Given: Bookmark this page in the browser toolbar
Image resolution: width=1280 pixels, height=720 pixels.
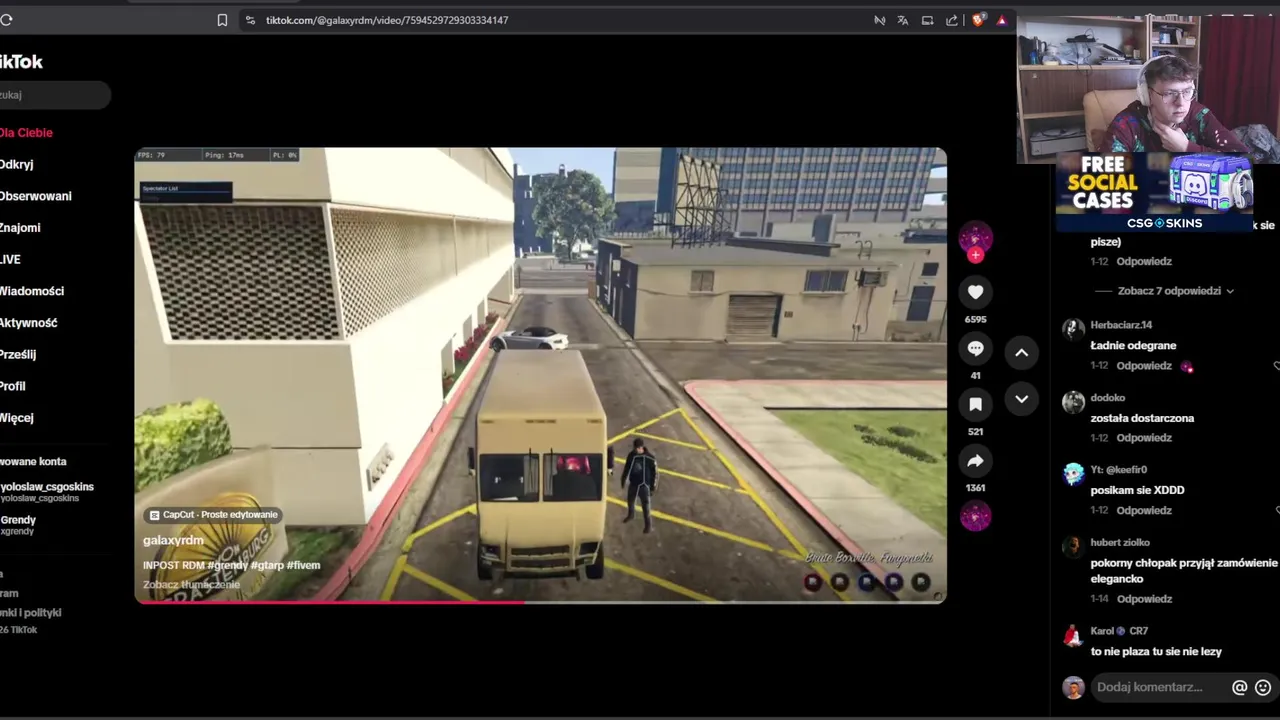Looking at the screenshot, I should [x=222, y=20].
